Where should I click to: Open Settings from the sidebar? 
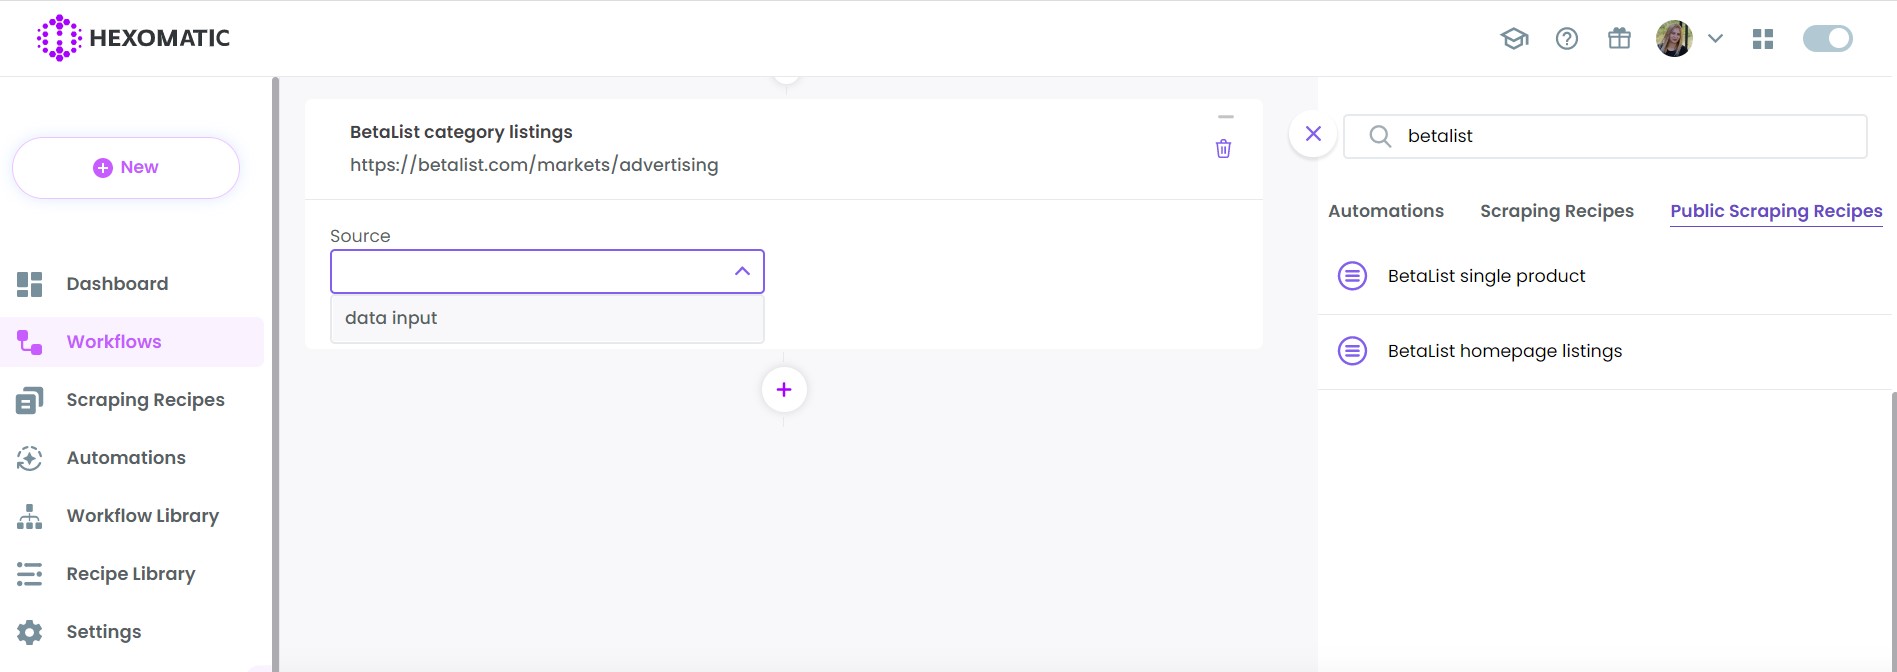(103, 631)
